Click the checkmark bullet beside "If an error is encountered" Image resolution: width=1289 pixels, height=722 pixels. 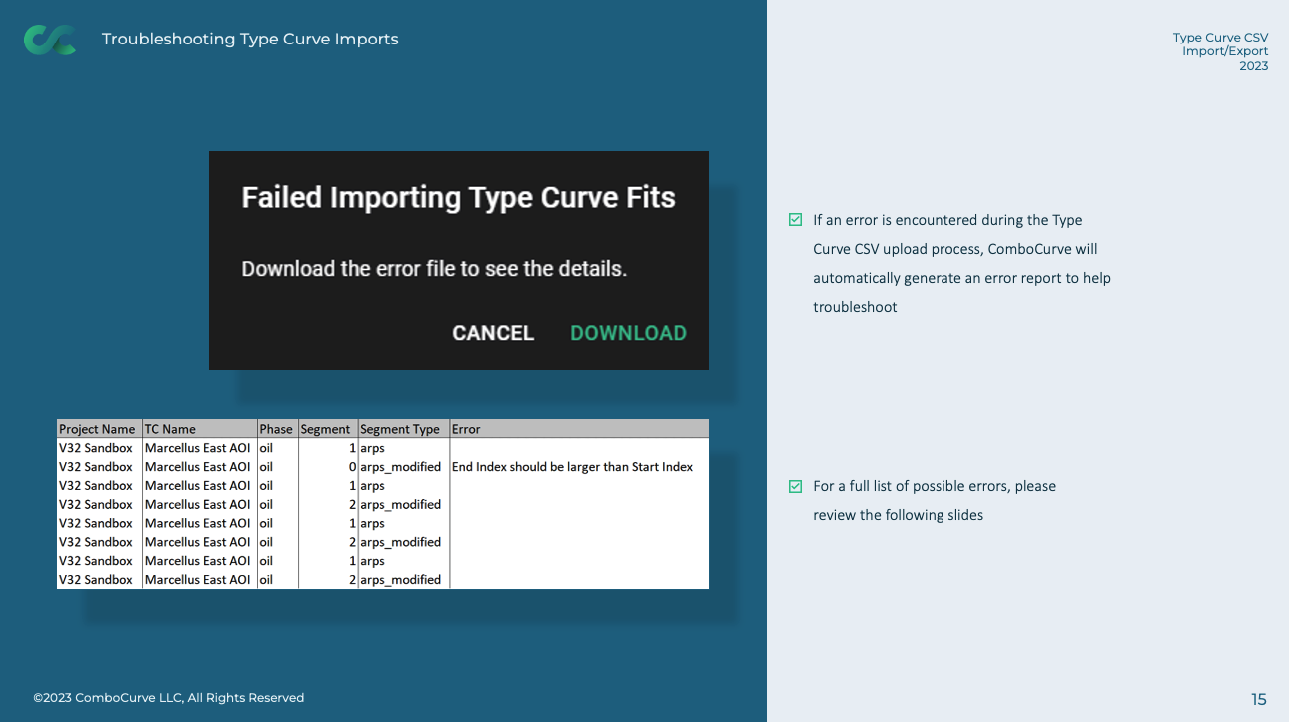796,220
